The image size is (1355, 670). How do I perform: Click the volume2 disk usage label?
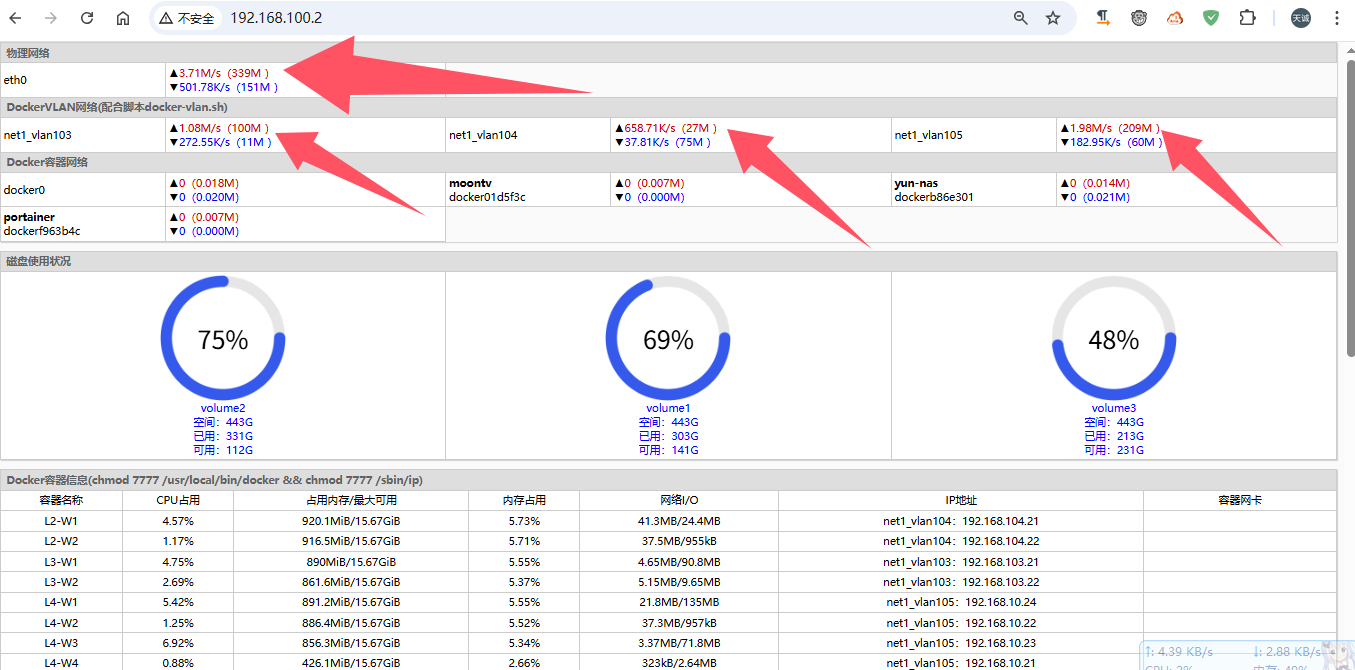[223, 408]
